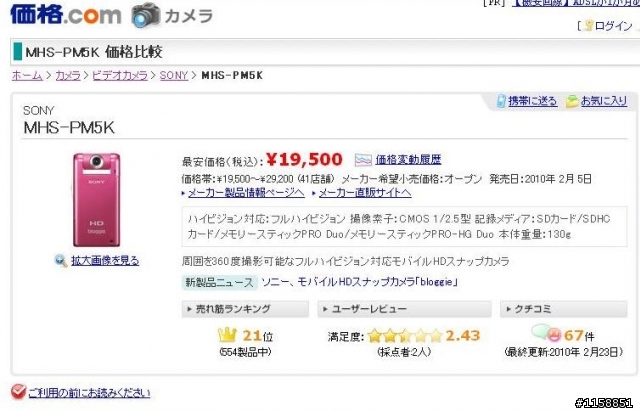Screen dimensions: 640x411
Task: Go to SONY breadcrumb
Action: tap(174, 76)
